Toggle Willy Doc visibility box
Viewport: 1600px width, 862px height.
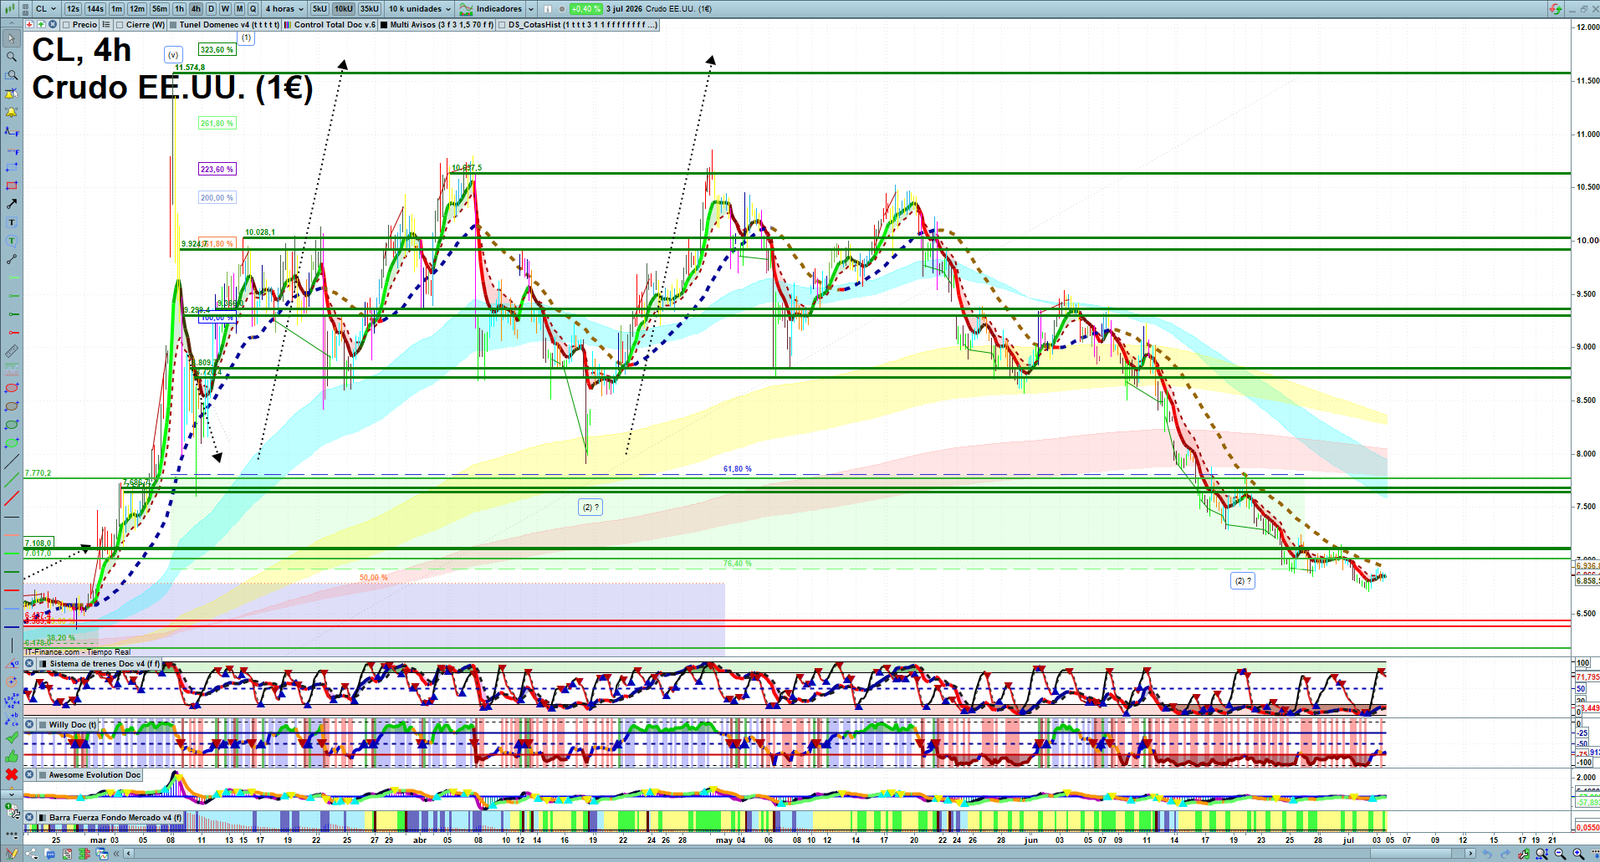pyautogui.click(x=43, y=724)
